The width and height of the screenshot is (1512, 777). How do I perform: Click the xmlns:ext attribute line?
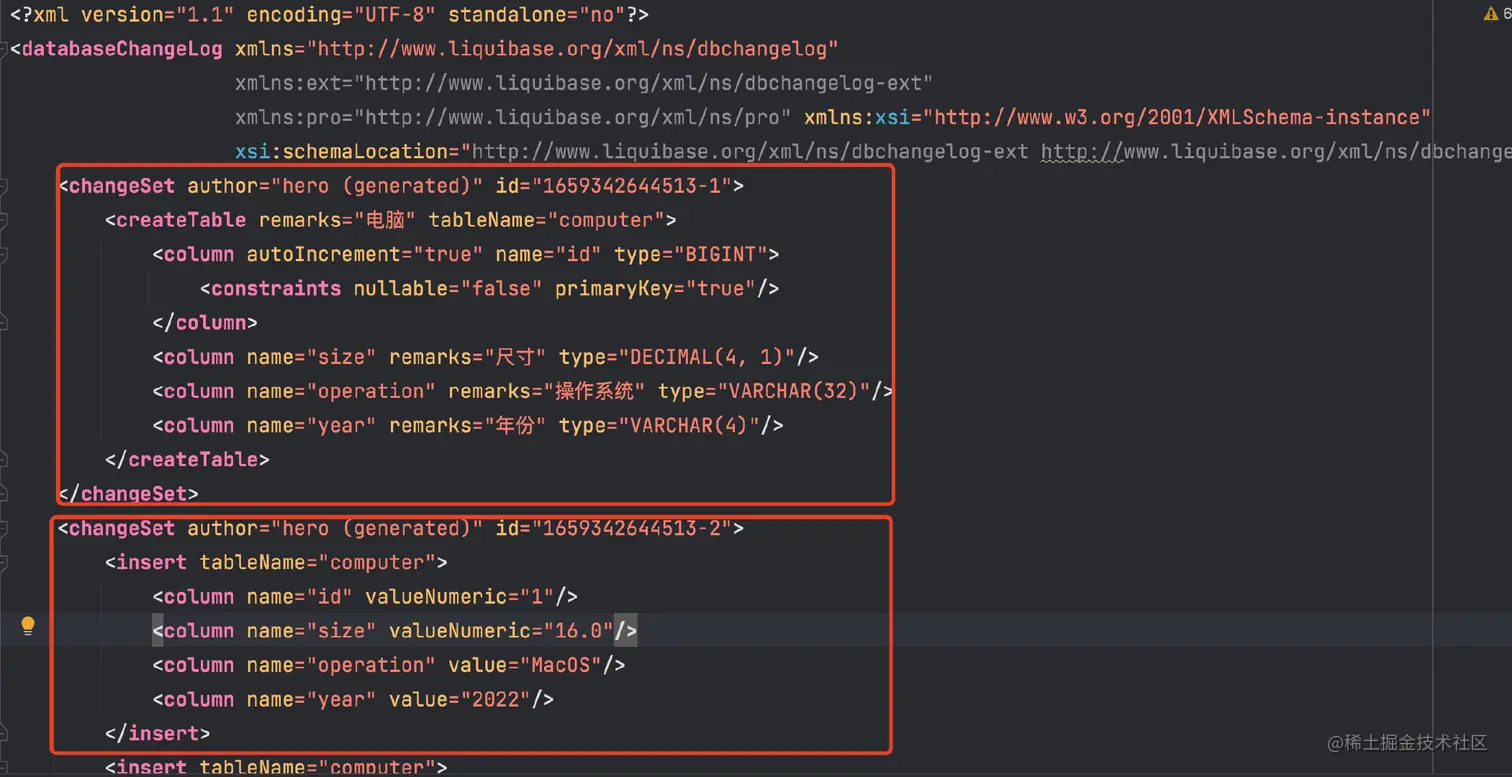(584, 83)
